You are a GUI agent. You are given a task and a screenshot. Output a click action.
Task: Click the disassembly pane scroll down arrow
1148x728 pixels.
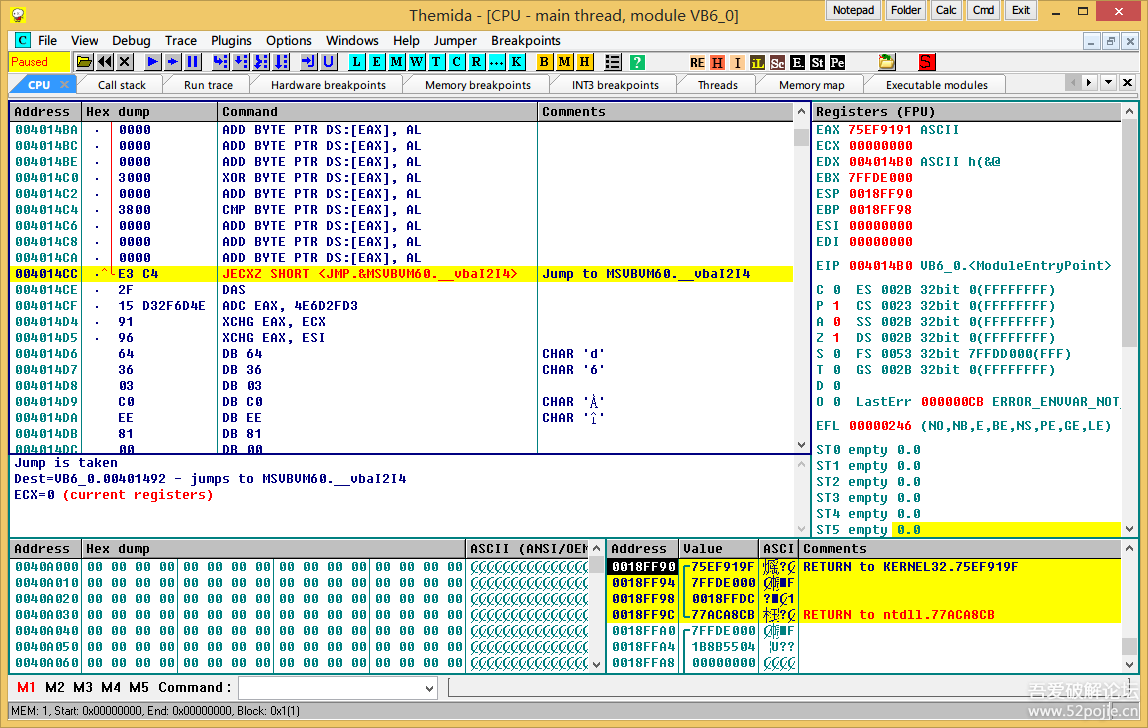(x=801, y=445)
